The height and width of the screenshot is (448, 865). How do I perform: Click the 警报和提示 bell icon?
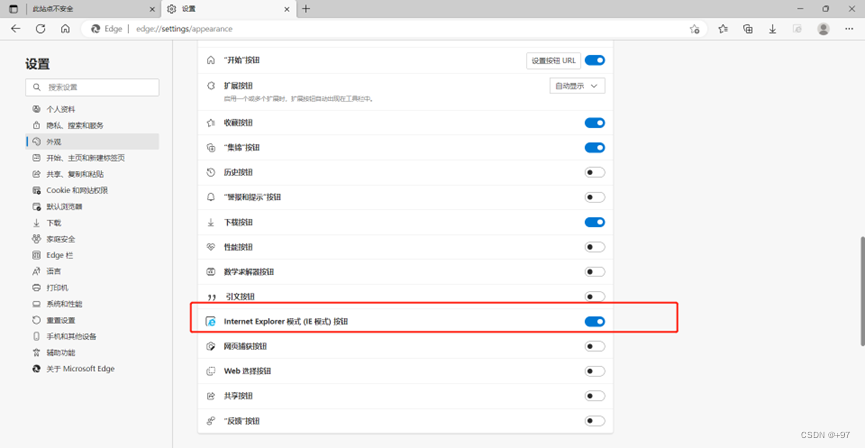[211, 197]
